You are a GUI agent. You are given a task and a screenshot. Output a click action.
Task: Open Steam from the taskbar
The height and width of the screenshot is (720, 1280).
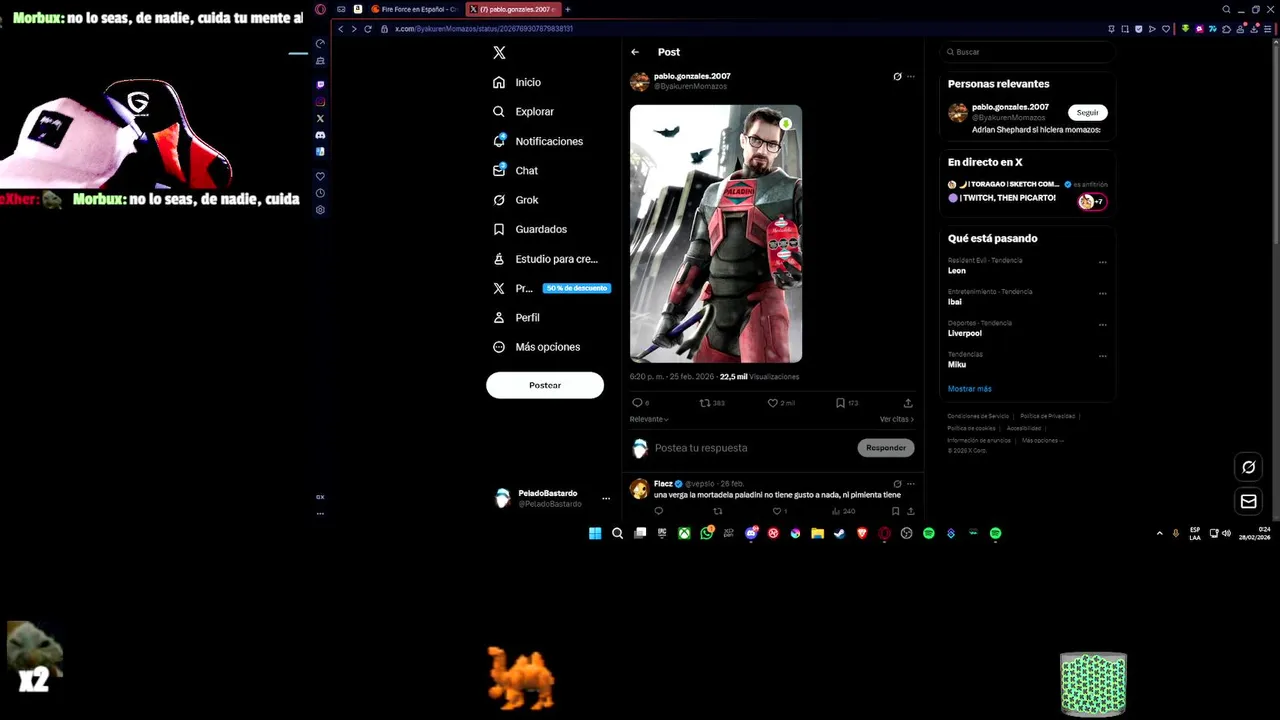[839, 533]
